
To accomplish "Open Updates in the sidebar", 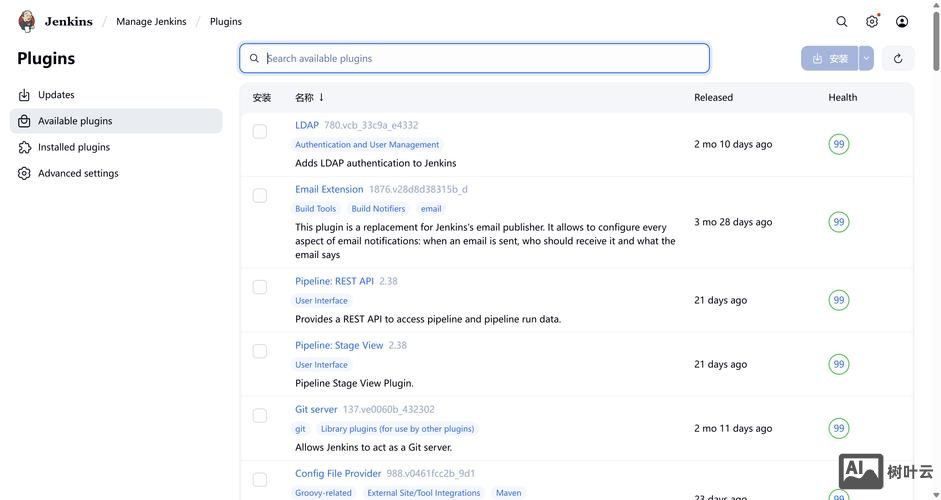I will tap(56, 95).
